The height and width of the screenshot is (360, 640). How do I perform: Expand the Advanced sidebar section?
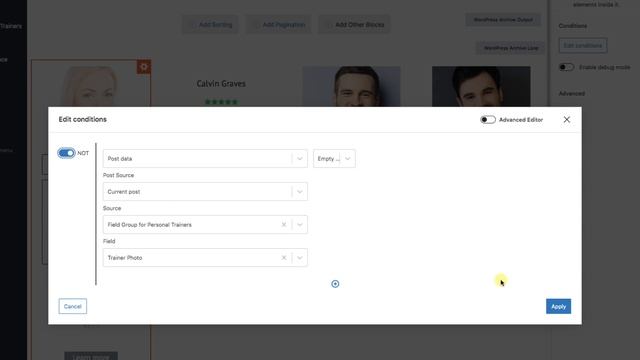click(571, 93)
